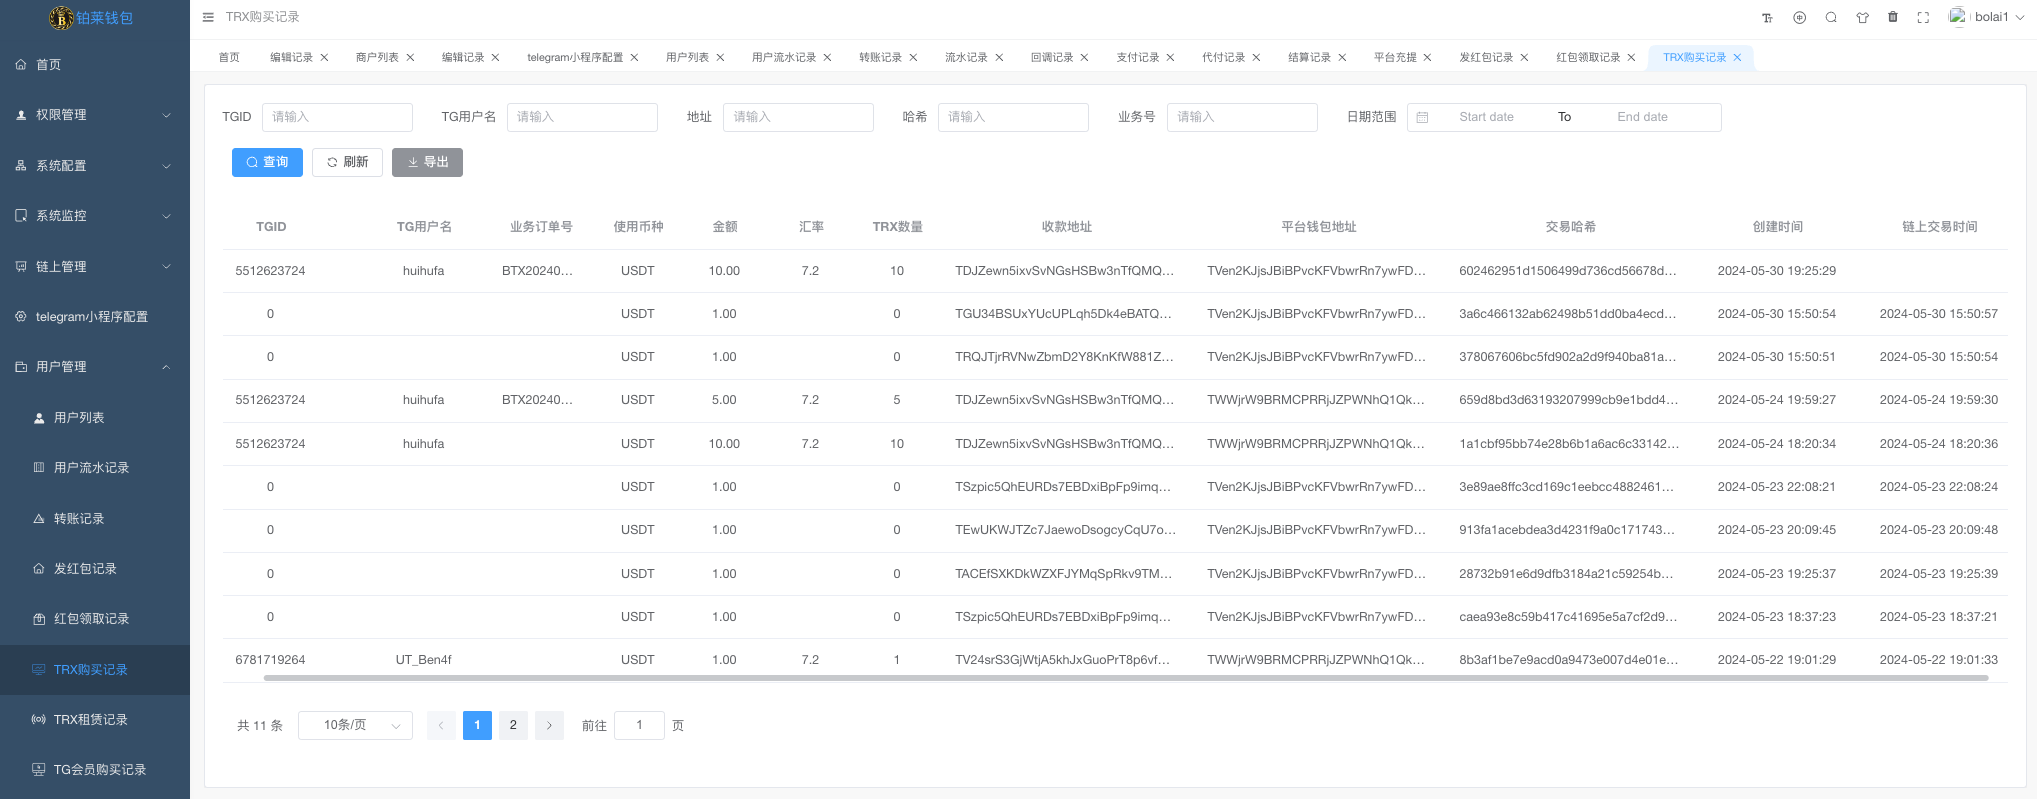Open the 10条/页 page size dropdown

coord(355,725)
